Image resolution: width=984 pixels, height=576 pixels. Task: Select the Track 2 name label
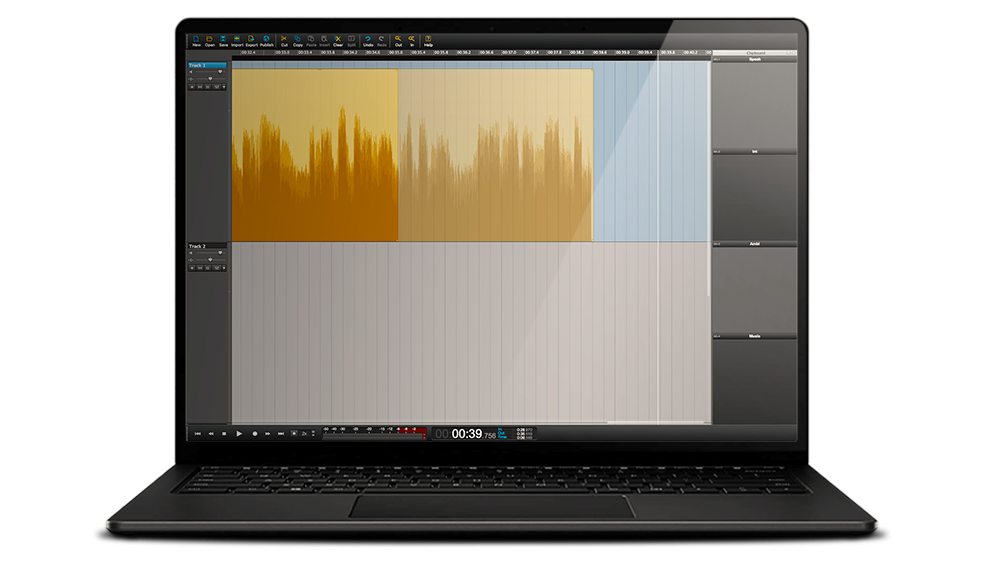point(207,246)
